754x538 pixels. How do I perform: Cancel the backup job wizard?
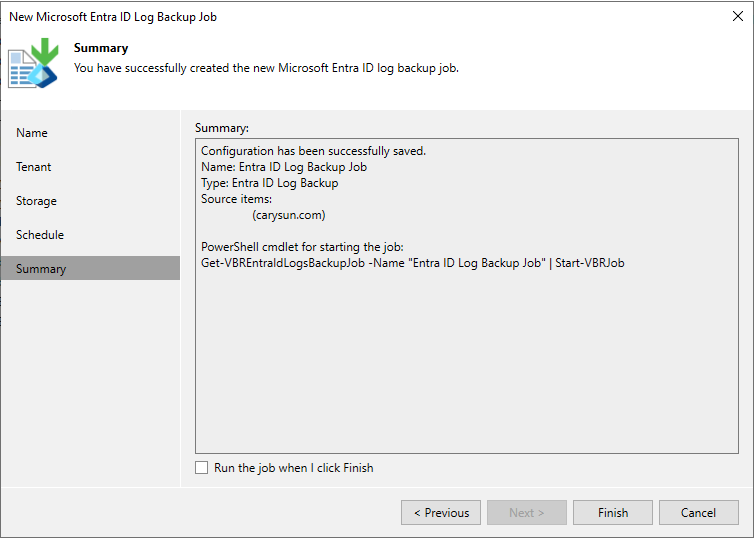click(x=698, y=513)
